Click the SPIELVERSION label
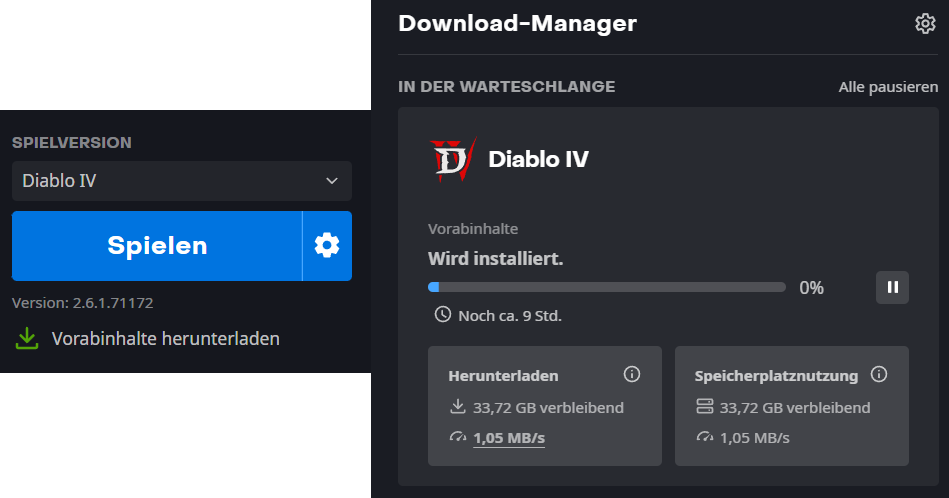Screen dimensions: 949x498 tap(71, 143)
